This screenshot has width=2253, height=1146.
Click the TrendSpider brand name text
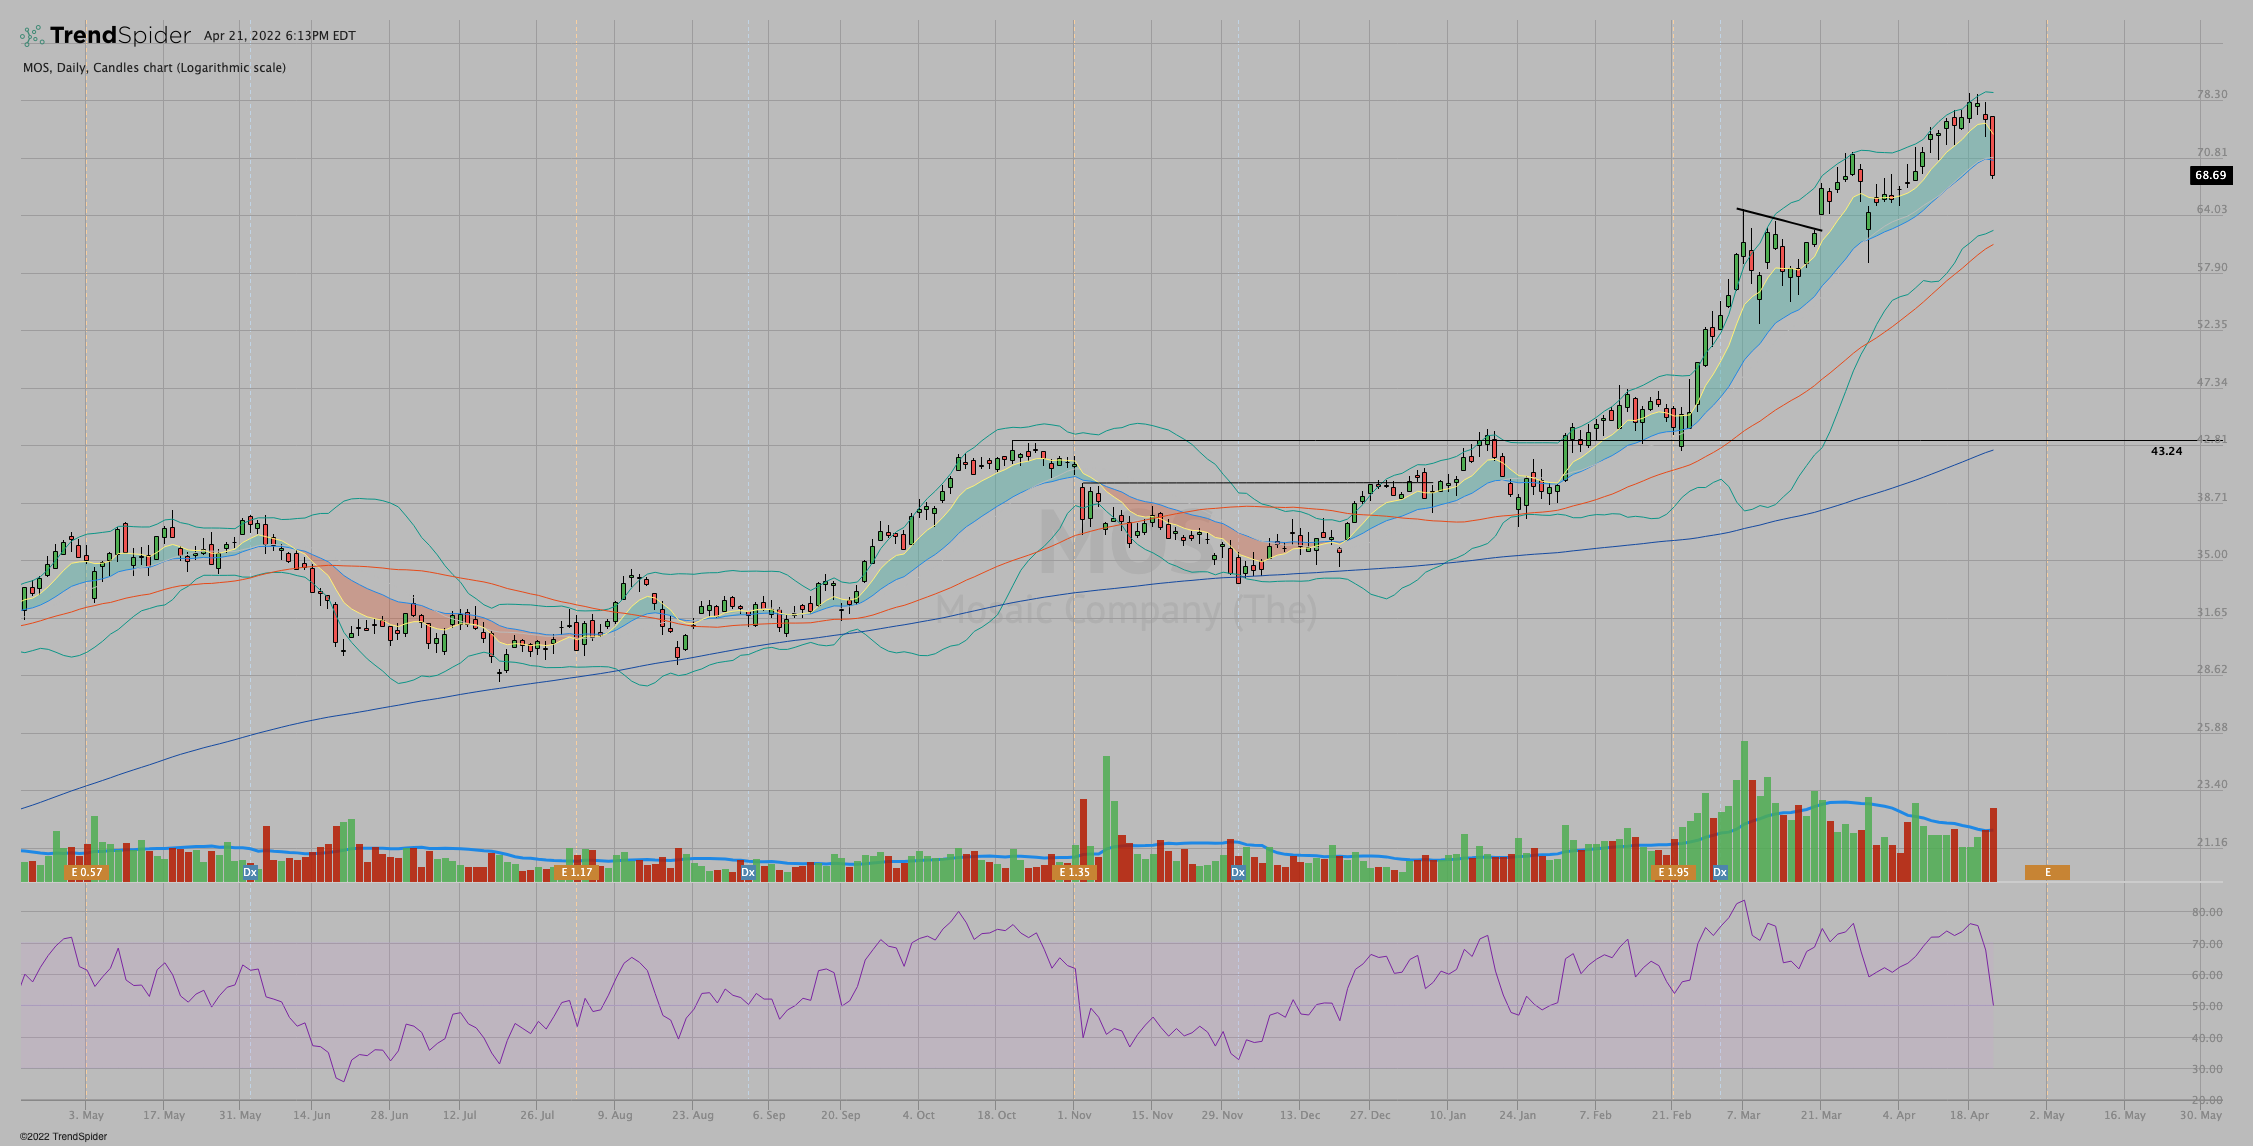click(120, 36)
